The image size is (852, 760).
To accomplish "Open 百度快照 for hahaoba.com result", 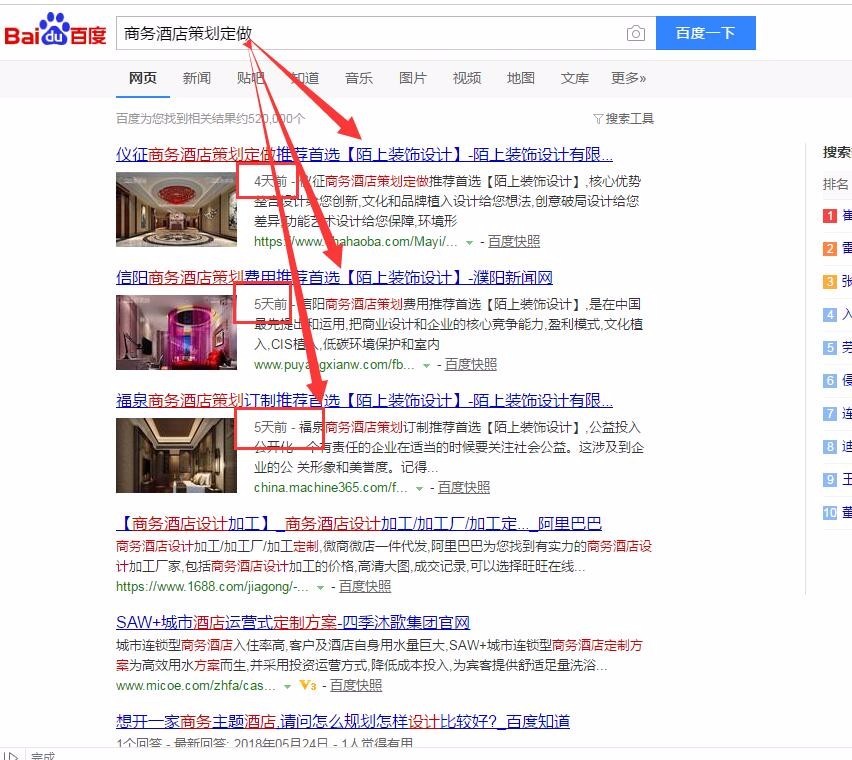I will coord(514,242).
